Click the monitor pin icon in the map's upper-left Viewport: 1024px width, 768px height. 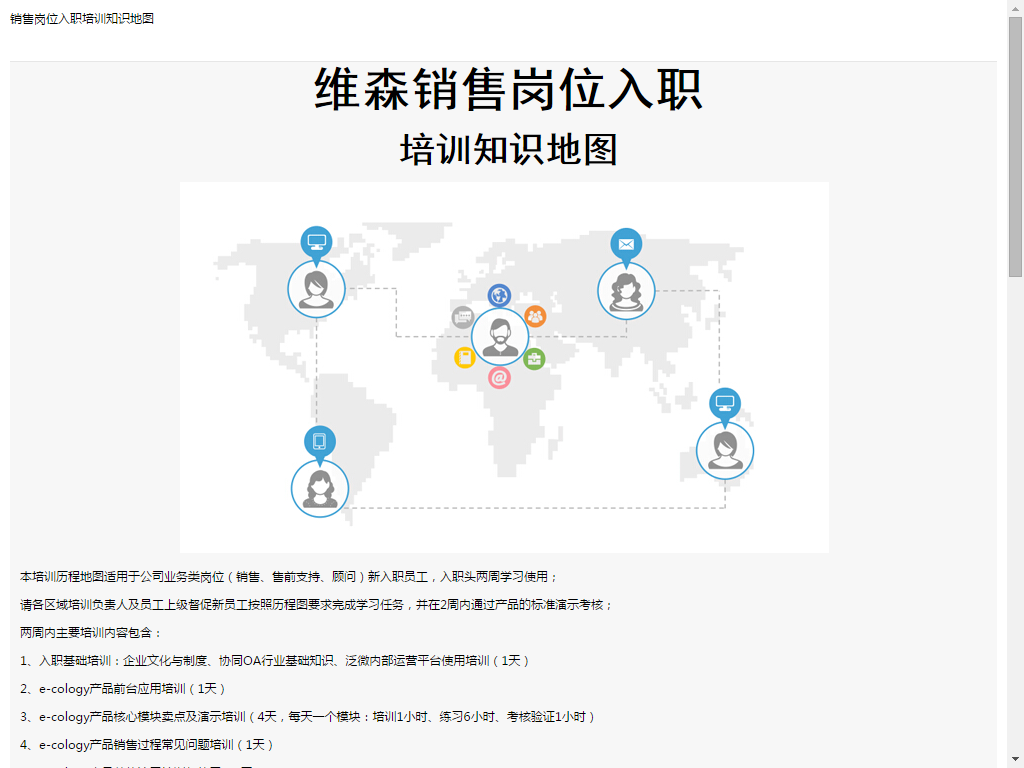pyautogui.click(x=317, y=242)
